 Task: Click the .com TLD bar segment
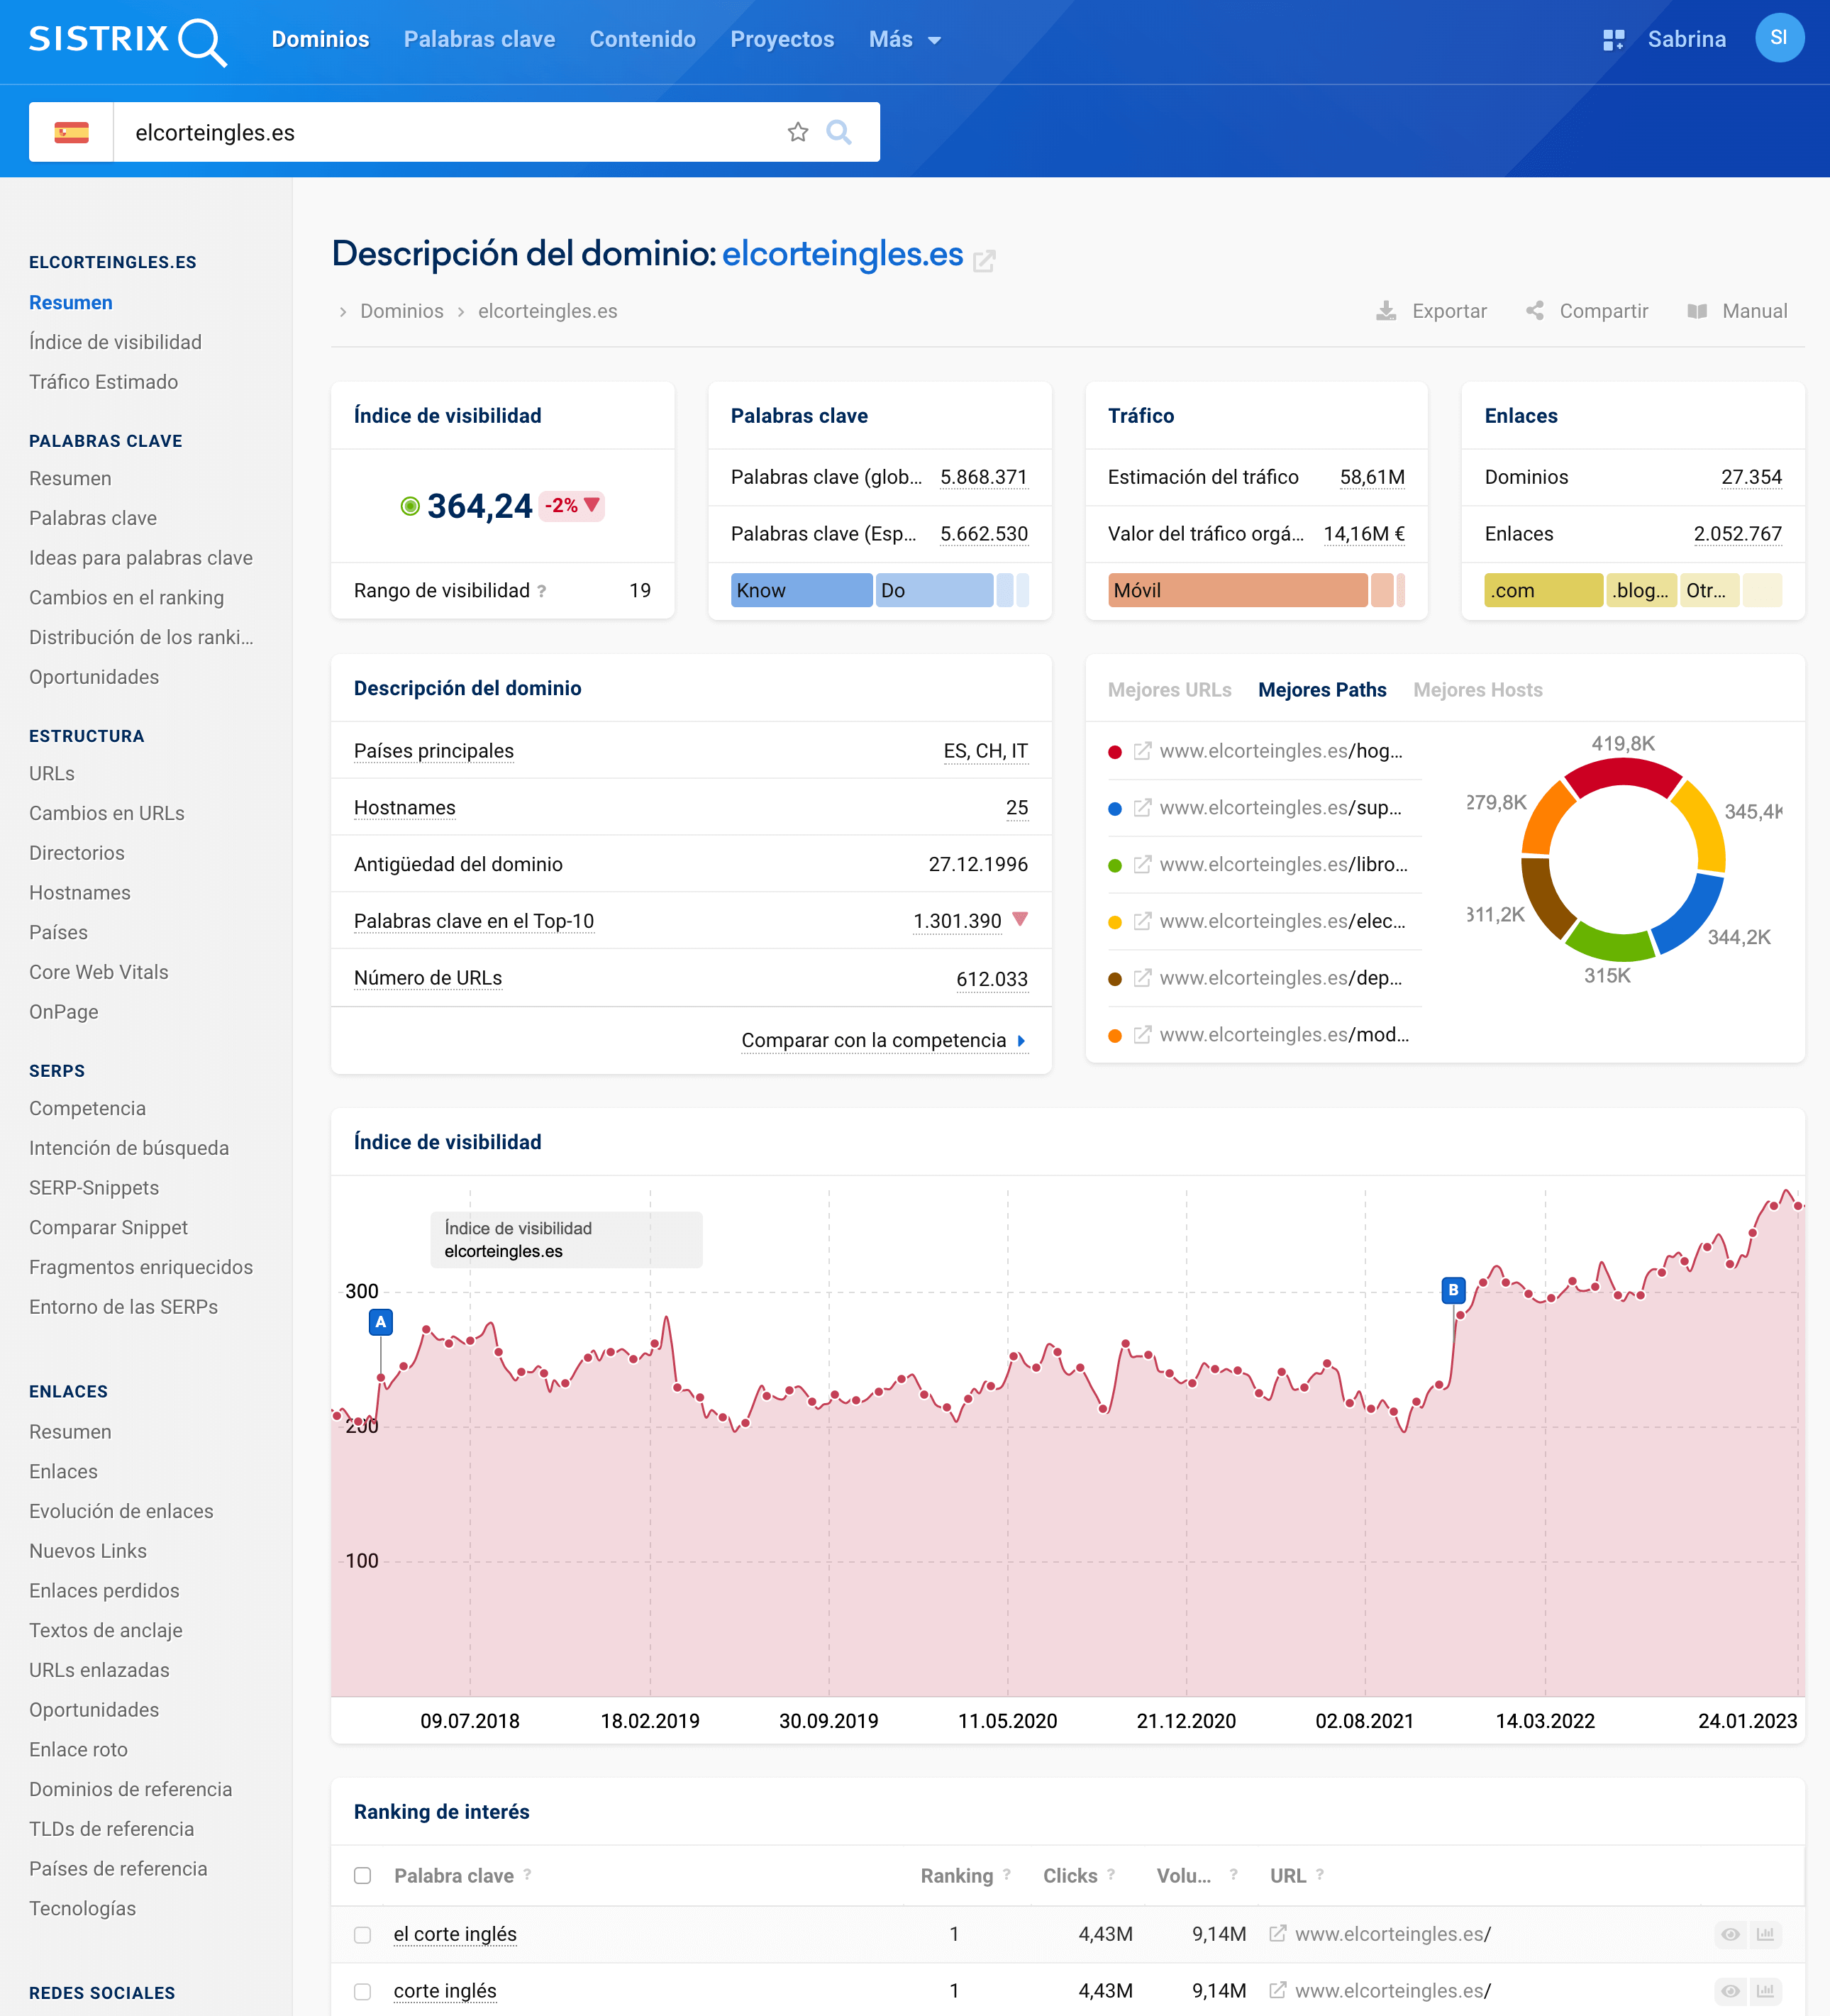[x=1543, y=590]
